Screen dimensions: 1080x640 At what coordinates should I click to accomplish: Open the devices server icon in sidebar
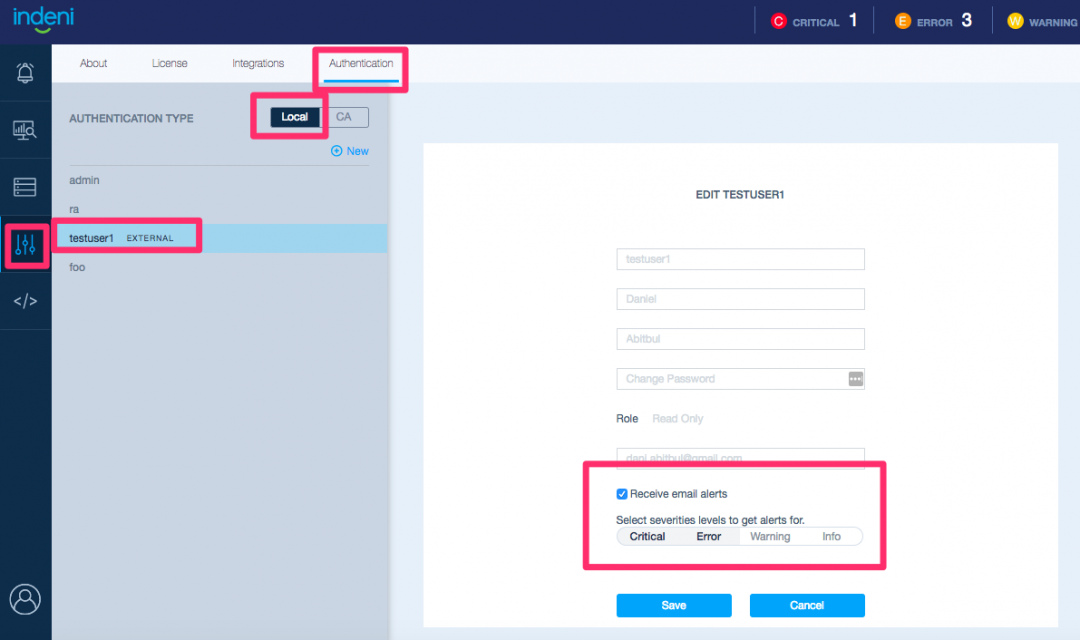(25, 187)
